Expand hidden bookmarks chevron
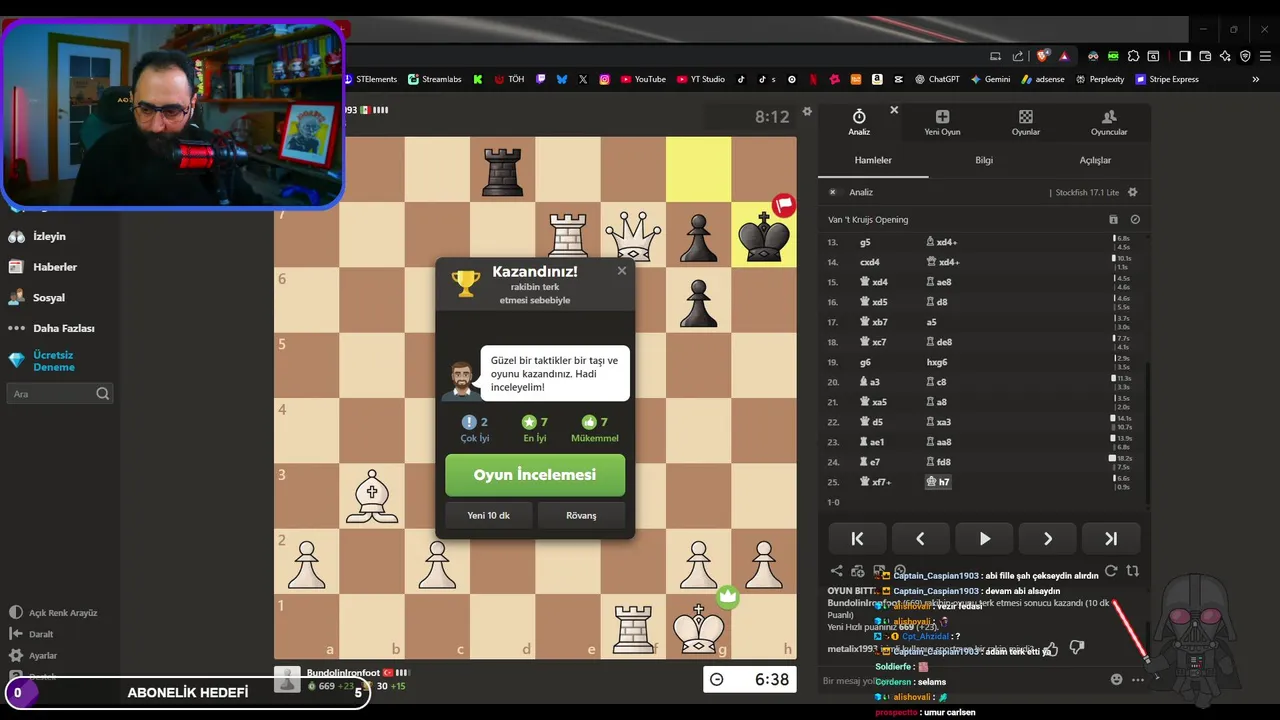This screenshot has height=720, width=1280. (x=1256, y=79)
